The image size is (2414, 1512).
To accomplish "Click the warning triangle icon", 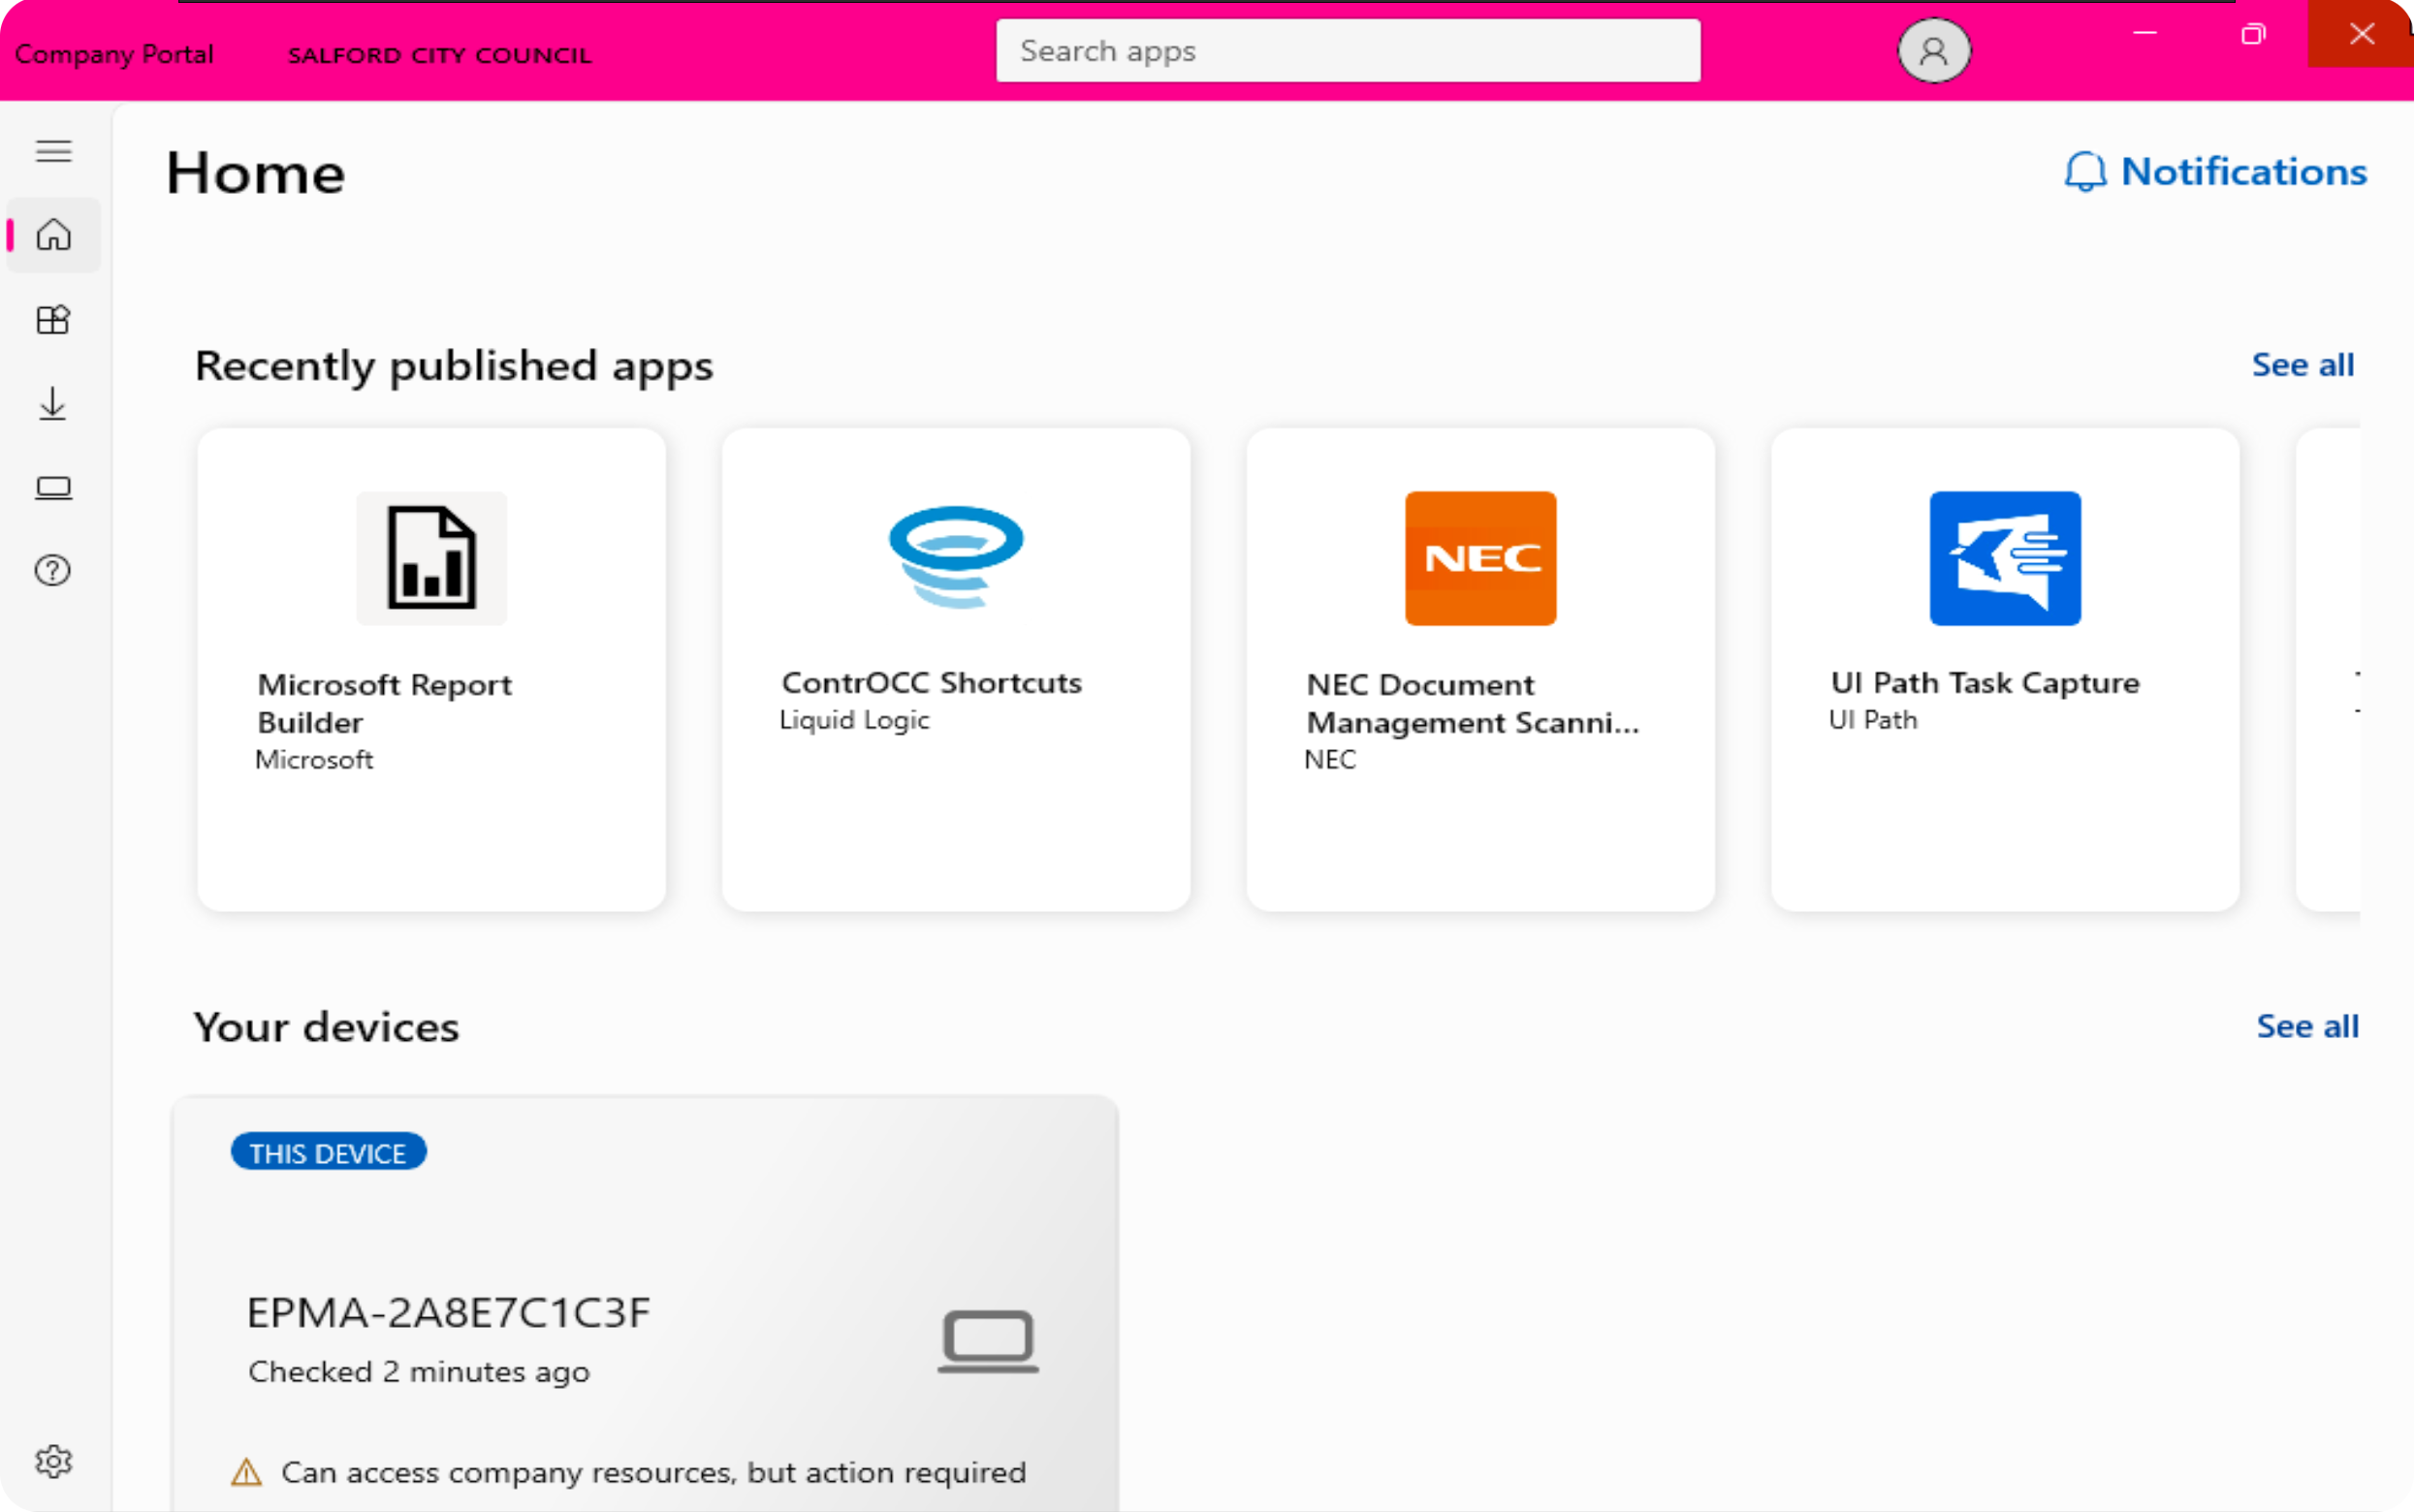I will [x=246, y=1472].
